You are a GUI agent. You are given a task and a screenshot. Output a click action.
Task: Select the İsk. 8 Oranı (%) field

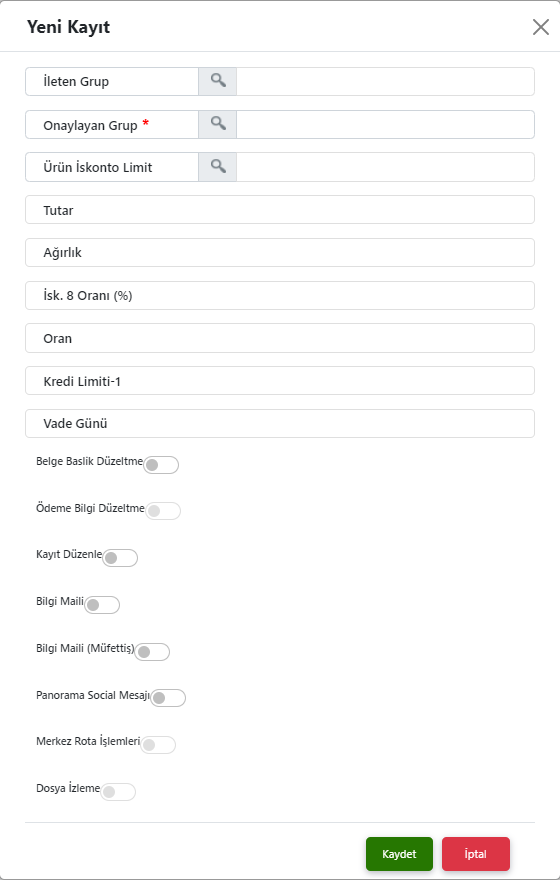coord(280,296)
